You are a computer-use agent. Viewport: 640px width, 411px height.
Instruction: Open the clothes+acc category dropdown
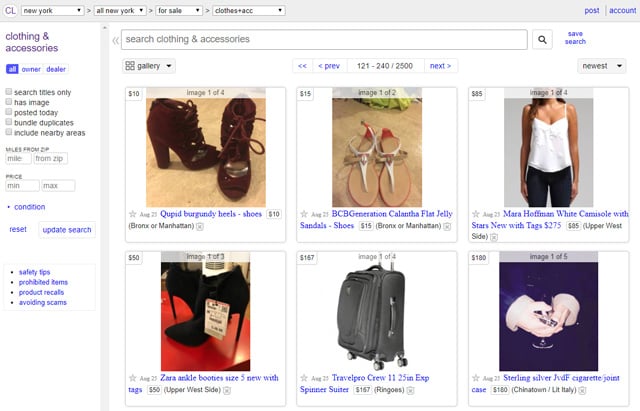[249, 11]
